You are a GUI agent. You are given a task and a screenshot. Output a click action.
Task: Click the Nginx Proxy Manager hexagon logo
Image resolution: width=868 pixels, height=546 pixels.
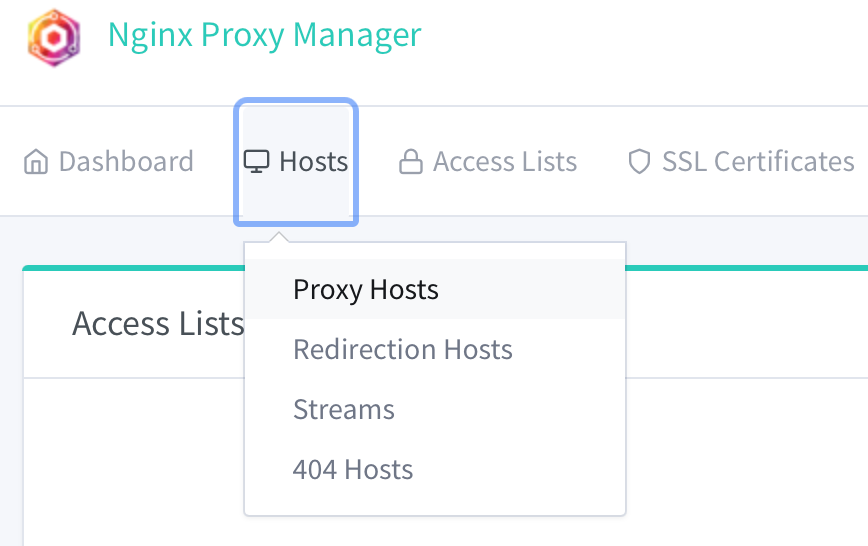(54, 38)
